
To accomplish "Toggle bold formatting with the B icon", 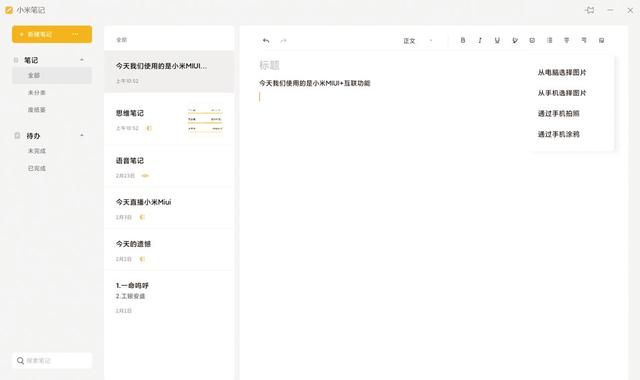I will pos(462,40).
